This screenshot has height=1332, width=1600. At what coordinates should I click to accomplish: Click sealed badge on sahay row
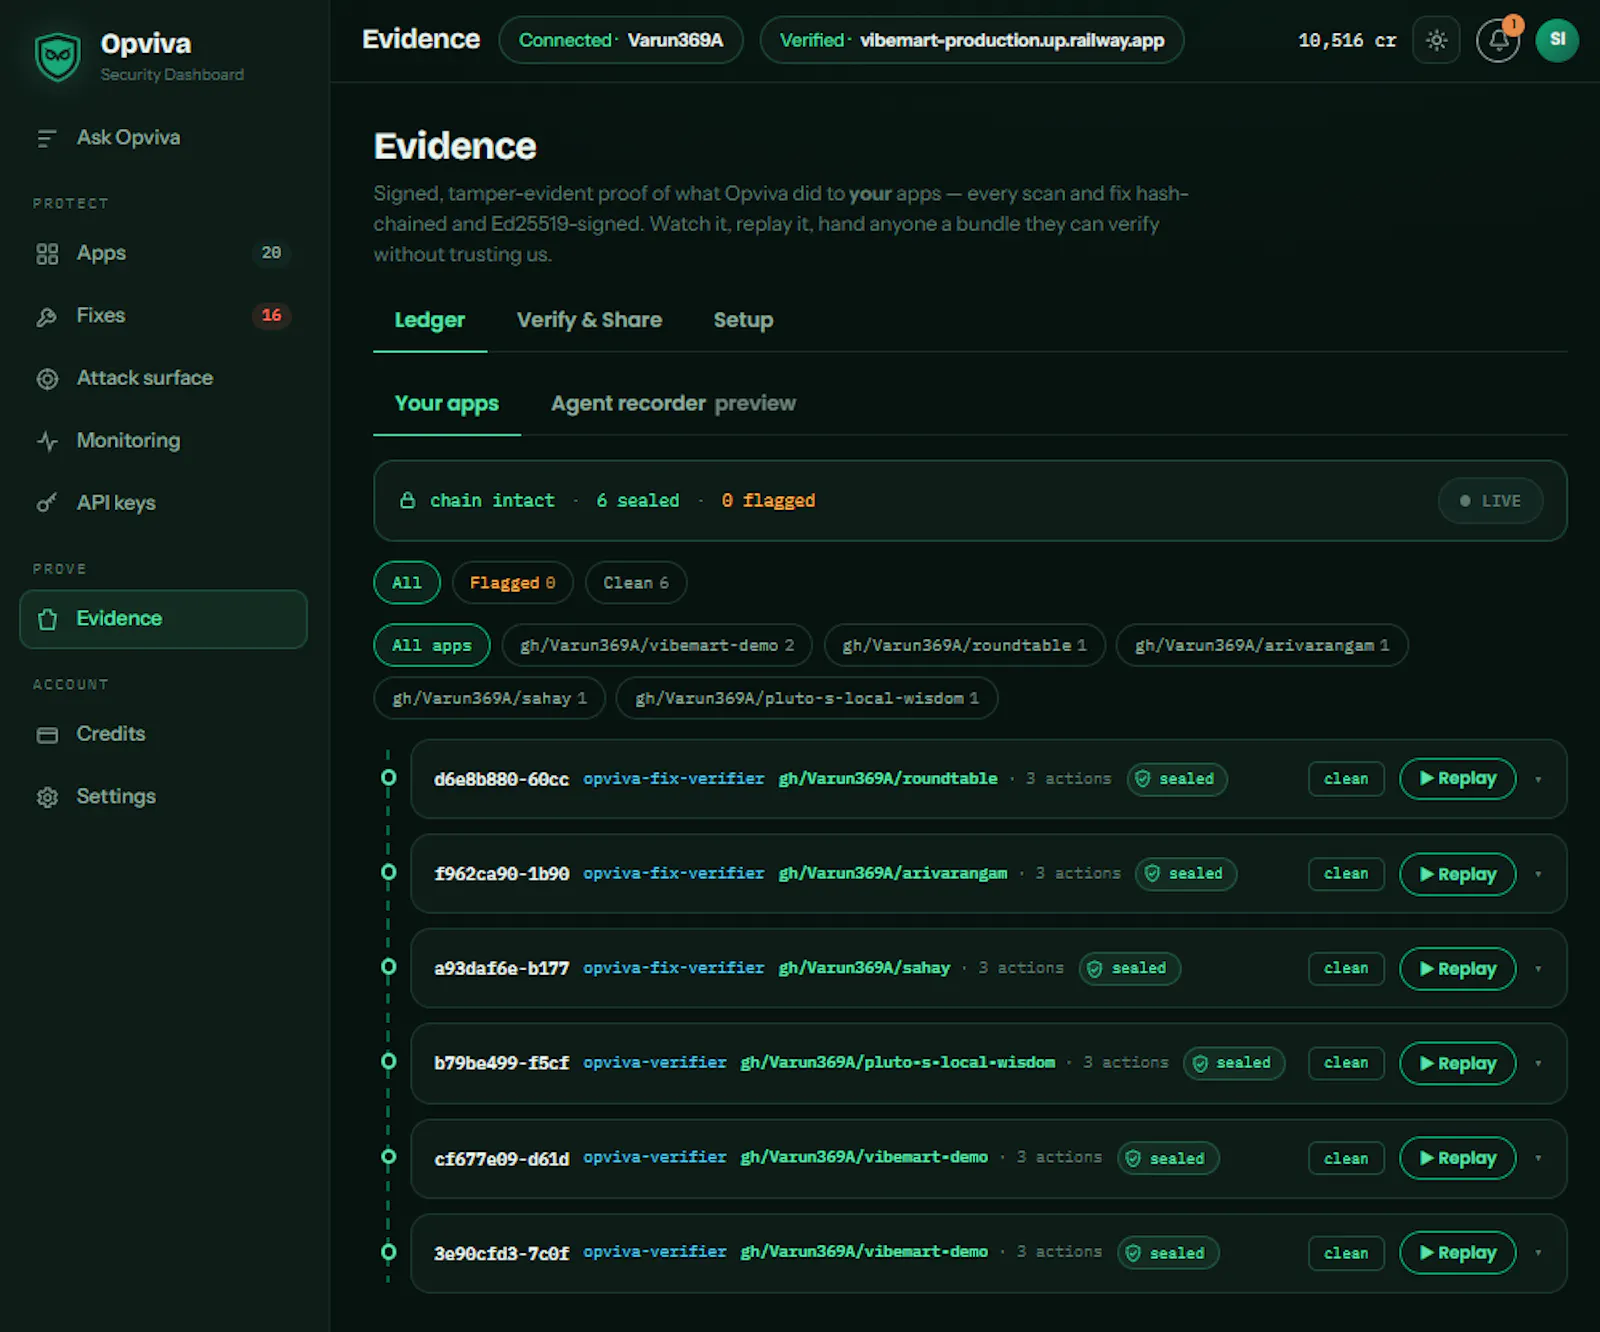[1130, 968]
